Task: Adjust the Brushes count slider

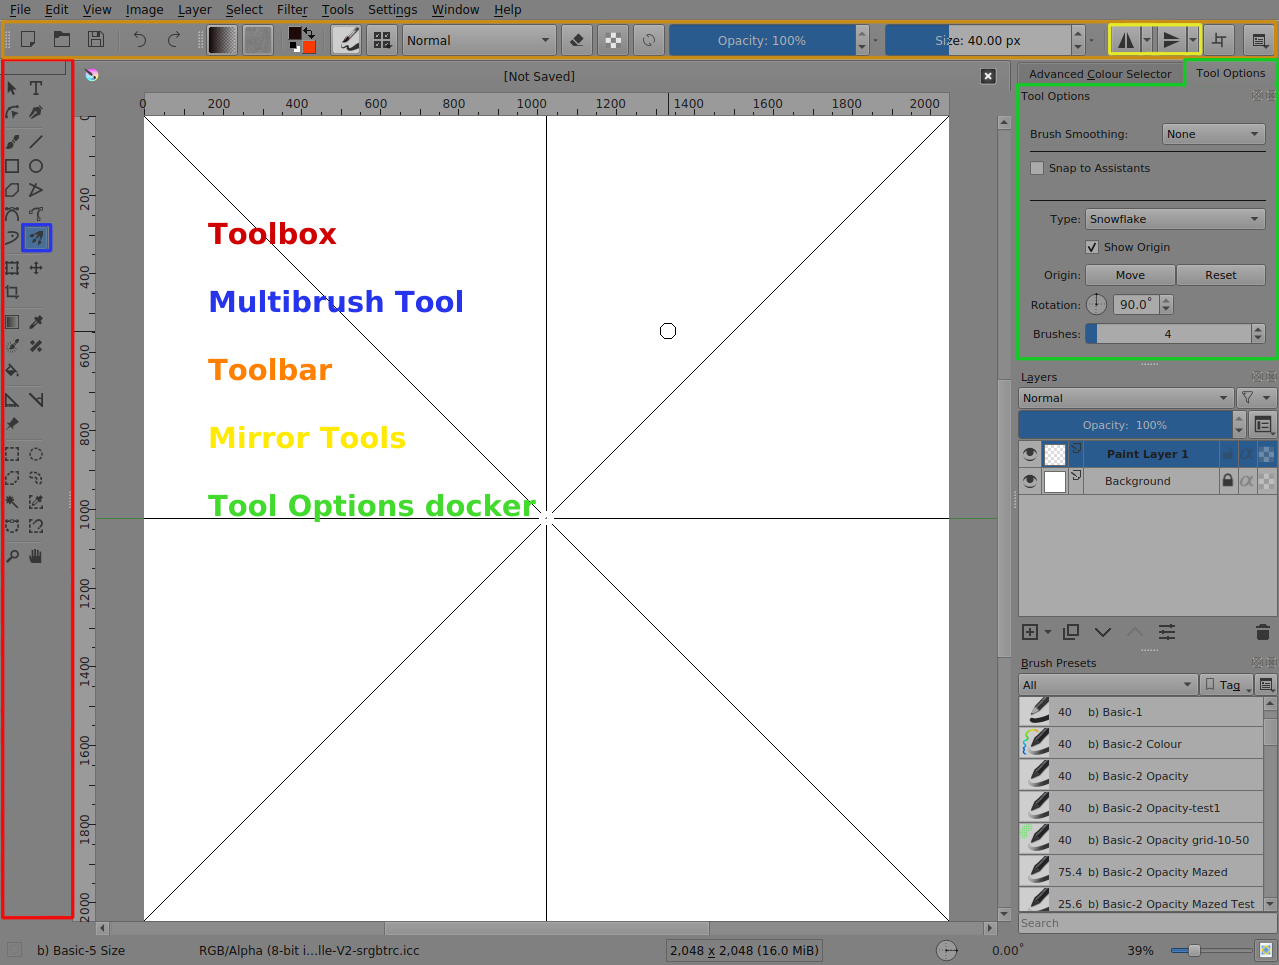Action: (1167, 334)
